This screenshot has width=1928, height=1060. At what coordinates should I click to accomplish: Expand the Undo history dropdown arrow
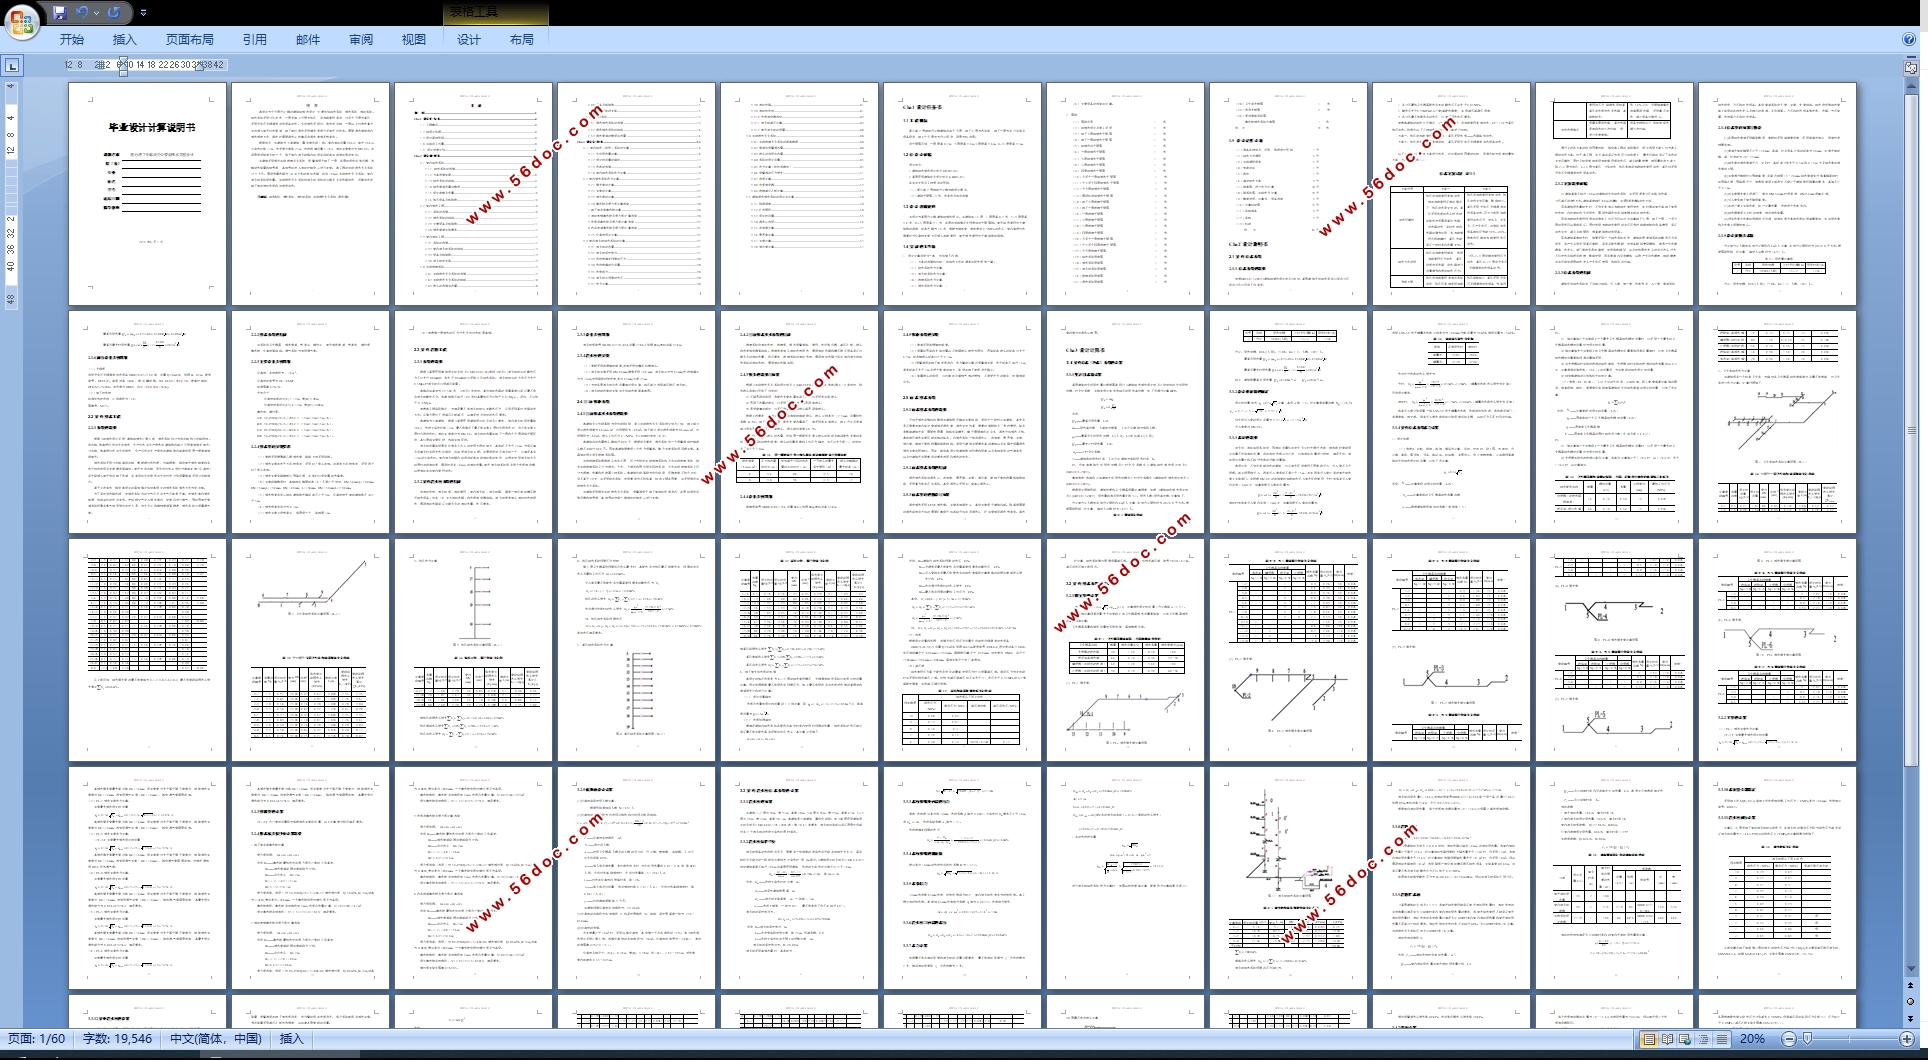coord(96,13)
